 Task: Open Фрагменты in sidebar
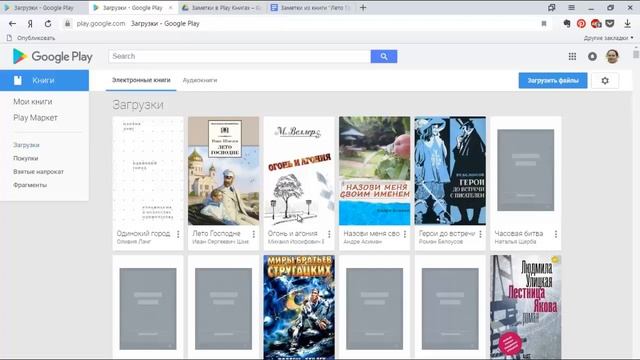tap(30, 185)
